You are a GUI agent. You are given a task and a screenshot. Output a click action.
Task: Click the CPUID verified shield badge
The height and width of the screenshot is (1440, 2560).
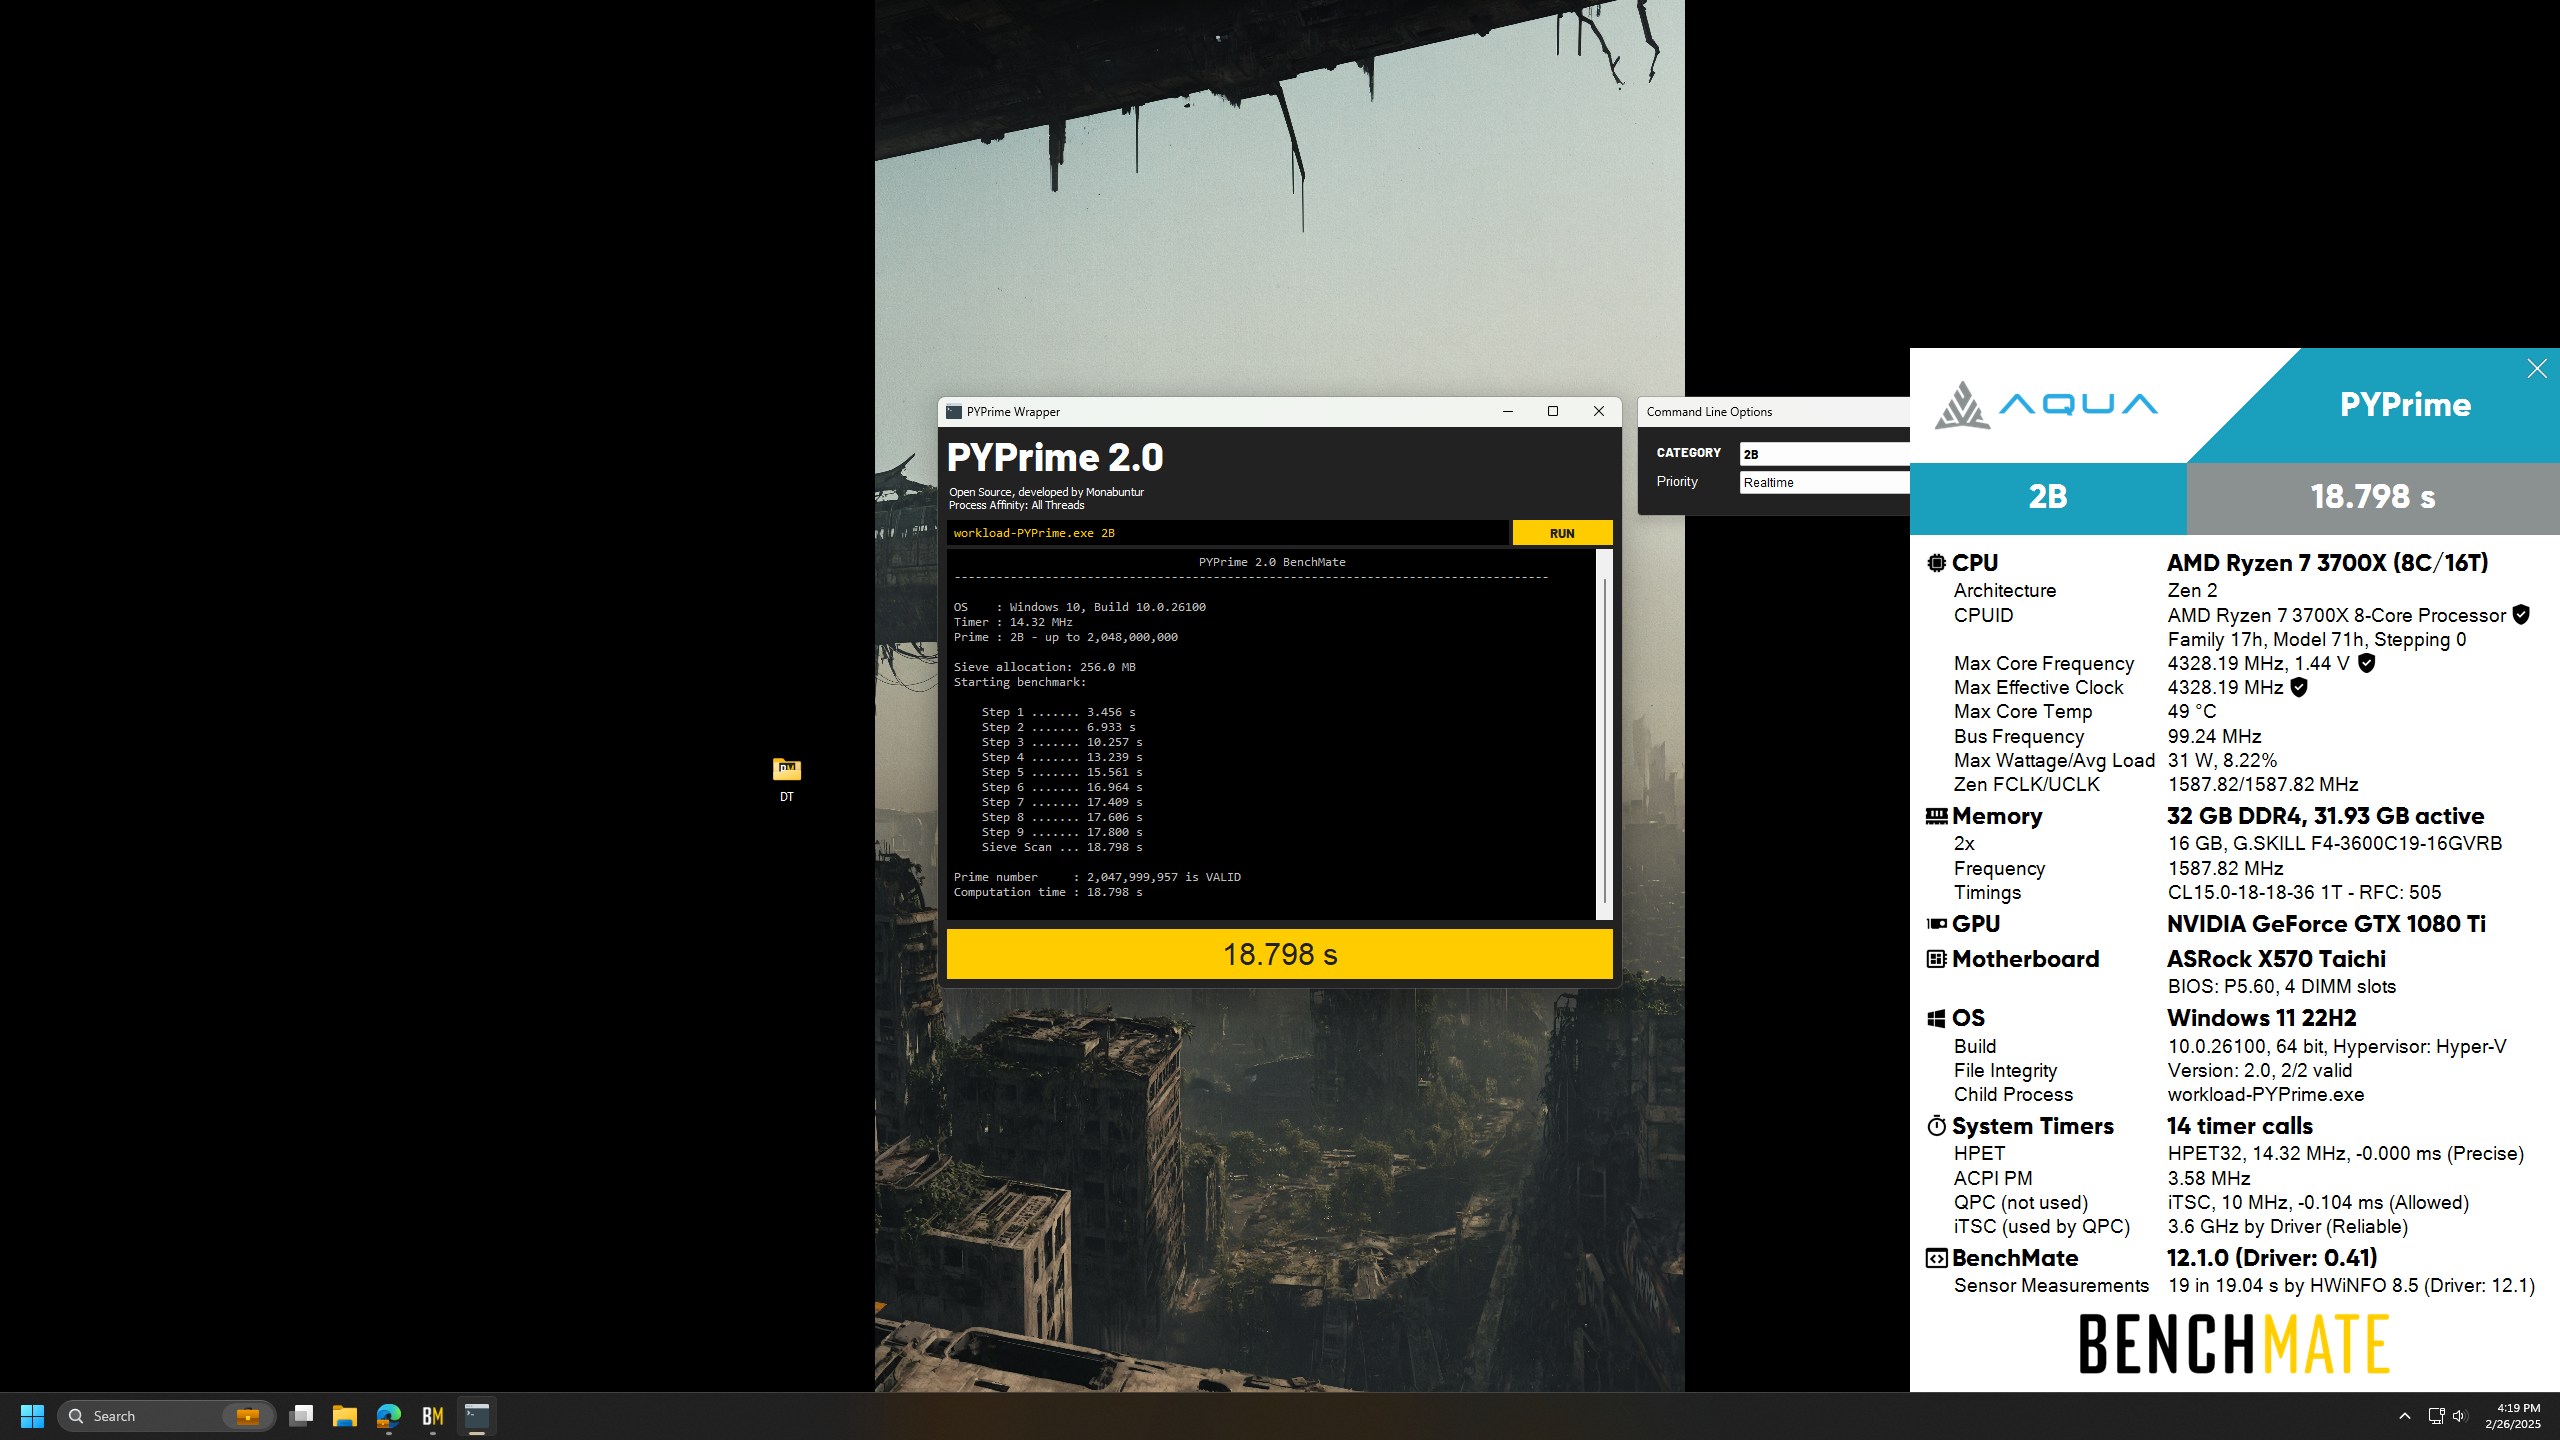click(2521, 615)
